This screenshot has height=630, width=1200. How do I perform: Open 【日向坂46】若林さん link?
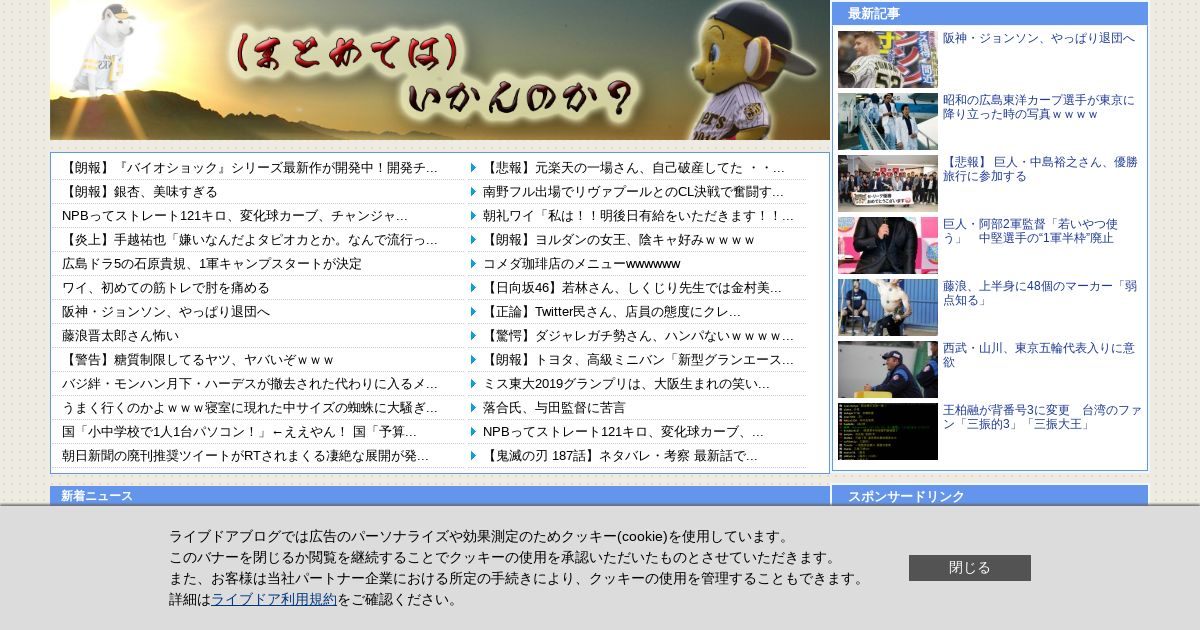point(633,287)
